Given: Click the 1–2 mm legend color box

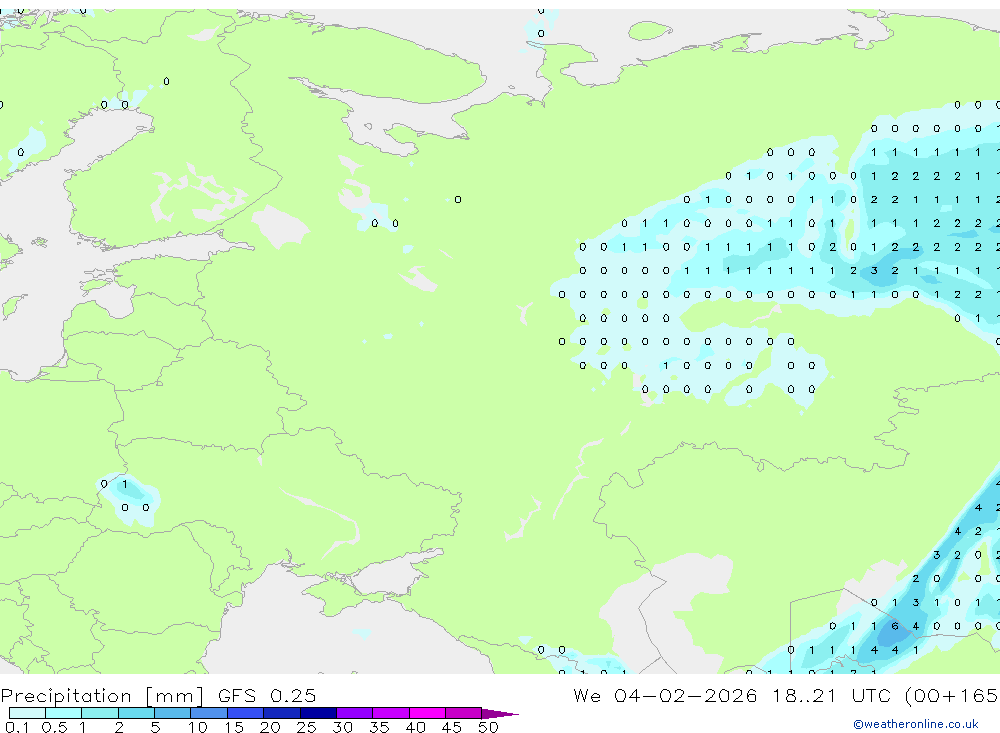Looking at the screenshot, I should click(100, 713).
